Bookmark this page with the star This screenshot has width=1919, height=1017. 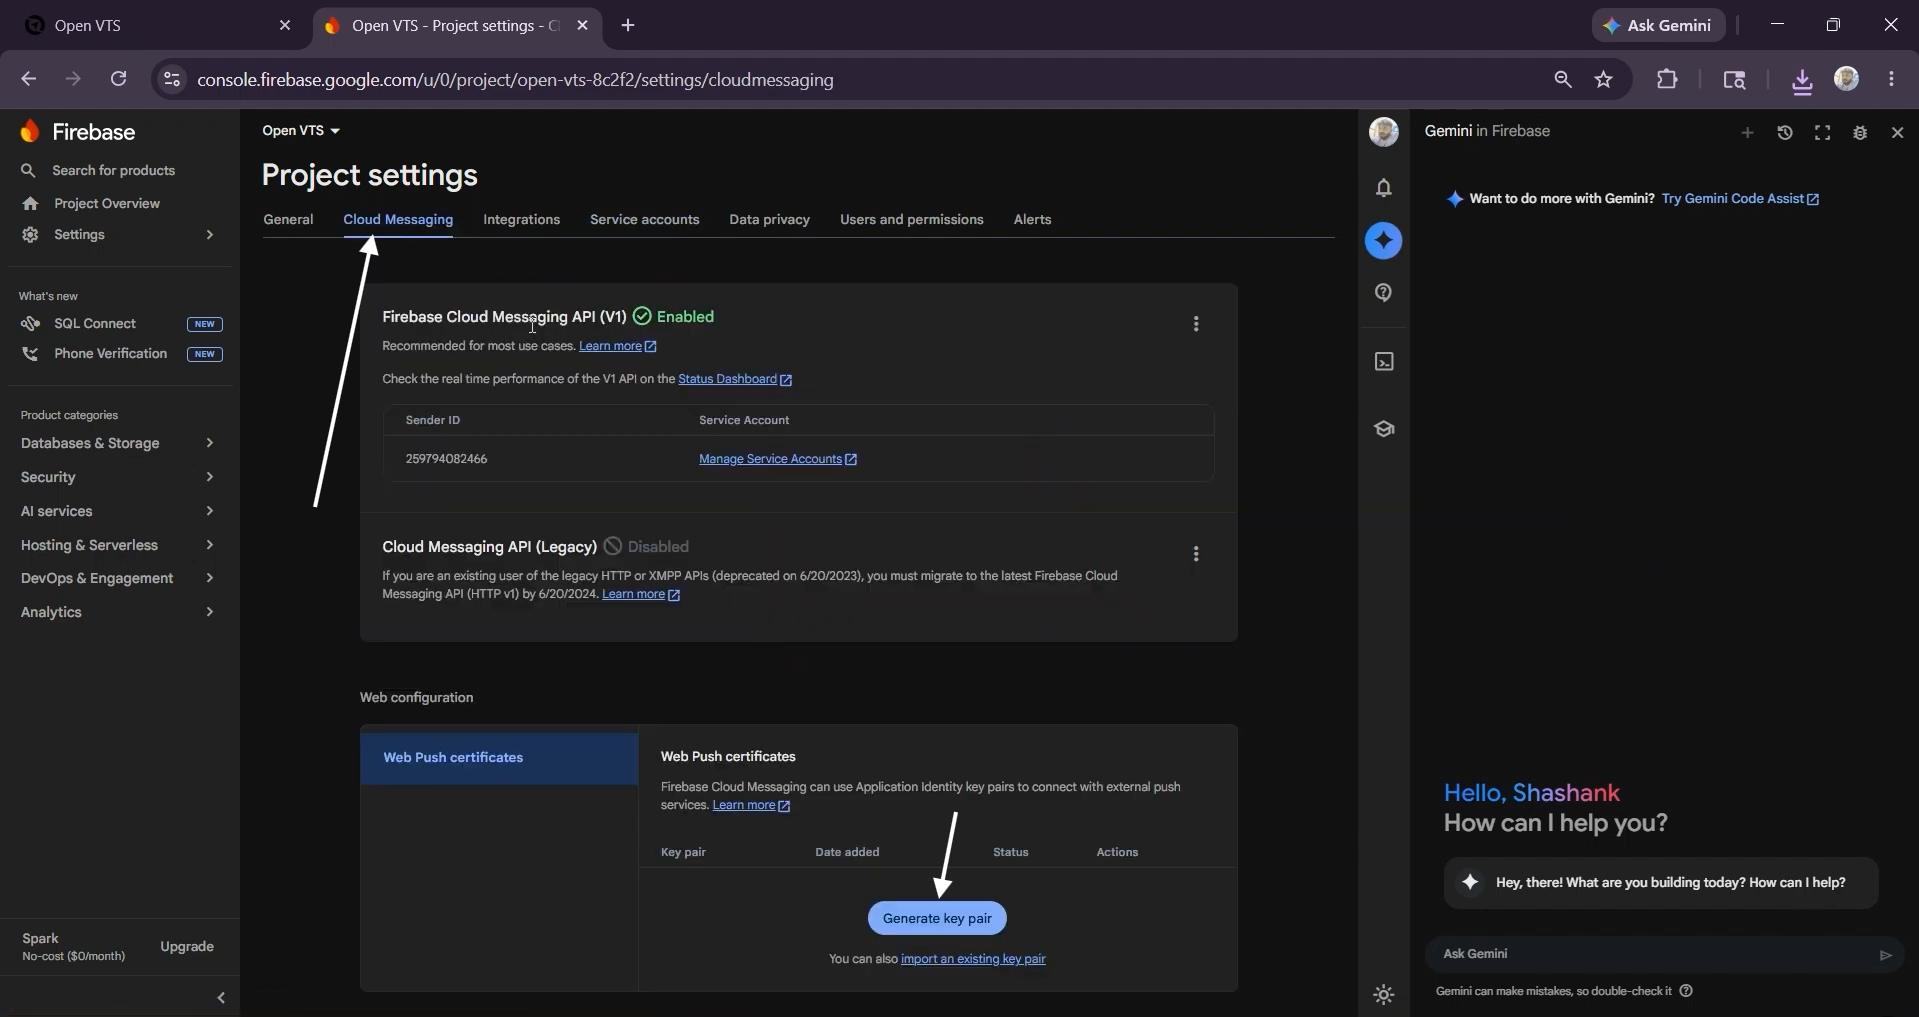pos(1604,80)
